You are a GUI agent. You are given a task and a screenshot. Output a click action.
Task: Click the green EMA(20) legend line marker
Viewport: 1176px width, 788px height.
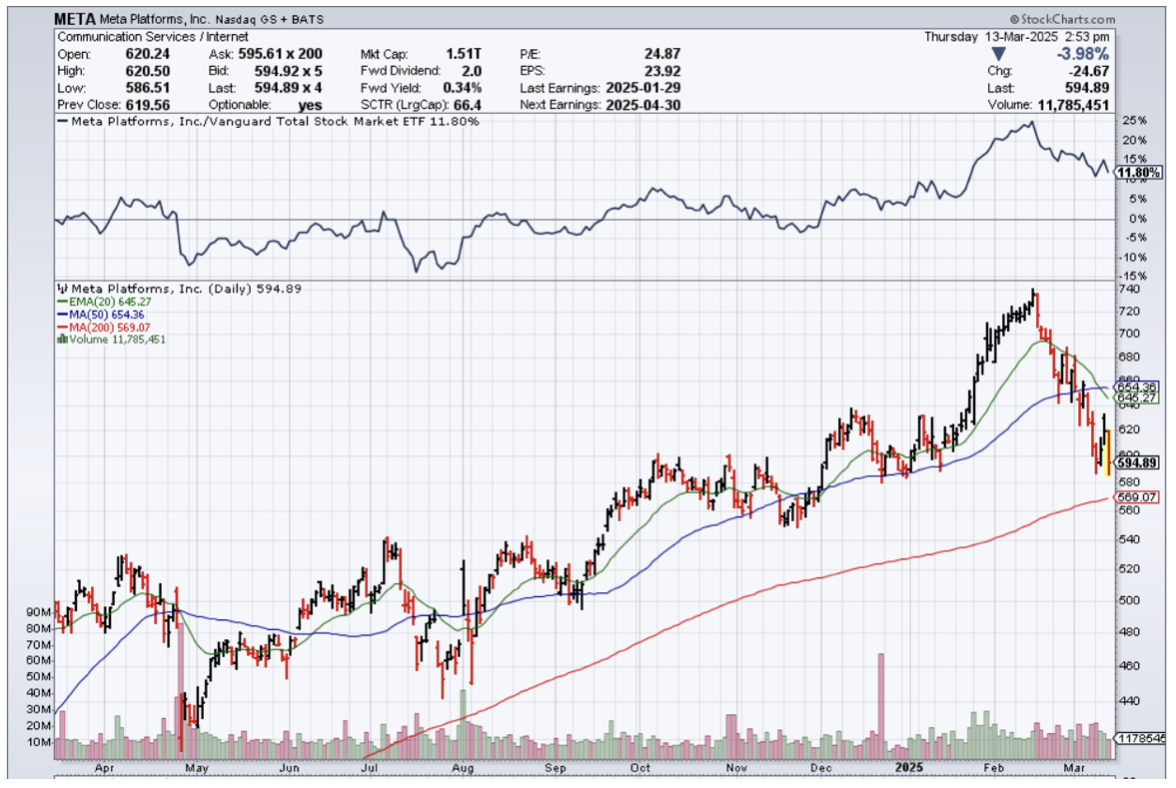(63, 301)
